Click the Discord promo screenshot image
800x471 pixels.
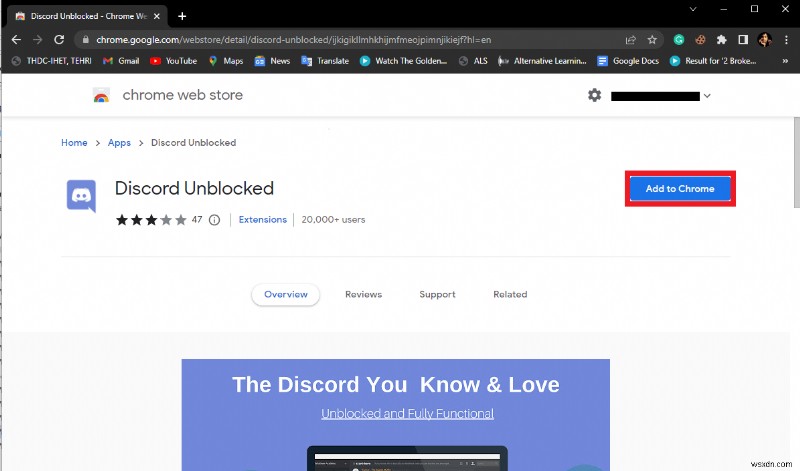coord(395,415)
